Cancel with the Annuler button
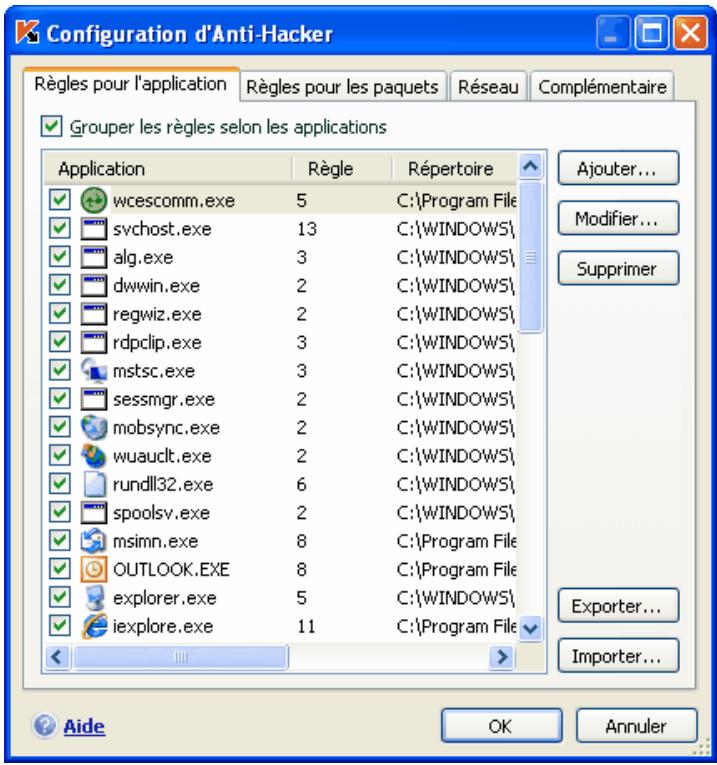This screenshot has height=765, width=717. [637, 726]
